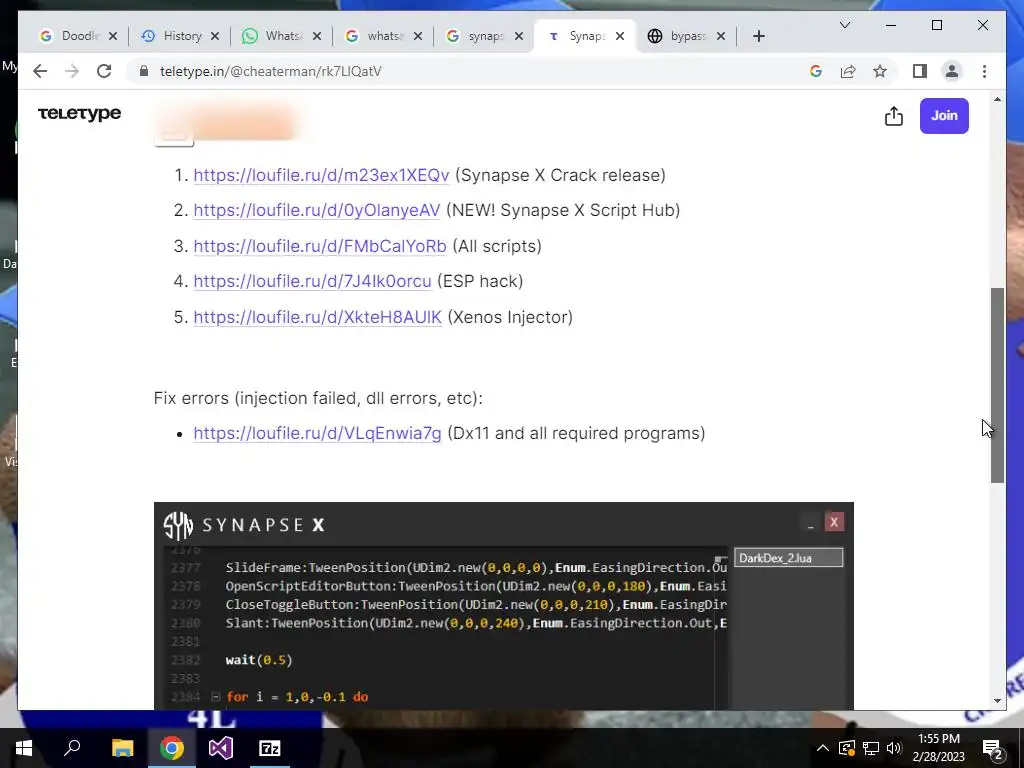Viewport: 1024px width, 768px height.
Task: Click the Join button
Action: coord(944,116)
